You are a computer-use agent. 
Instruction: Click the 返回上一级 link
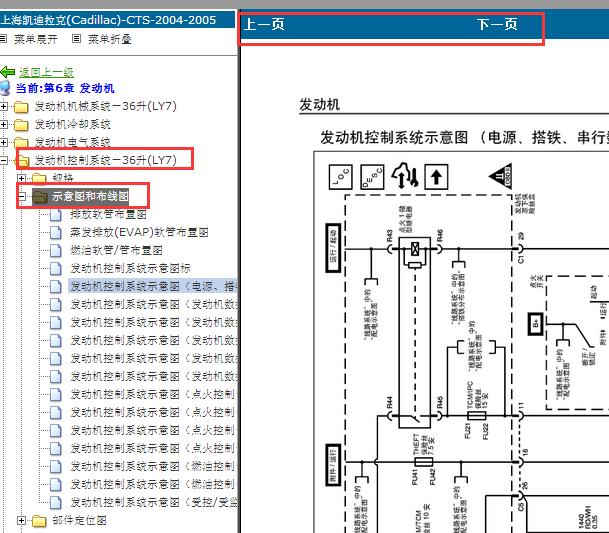click(46, 72)
